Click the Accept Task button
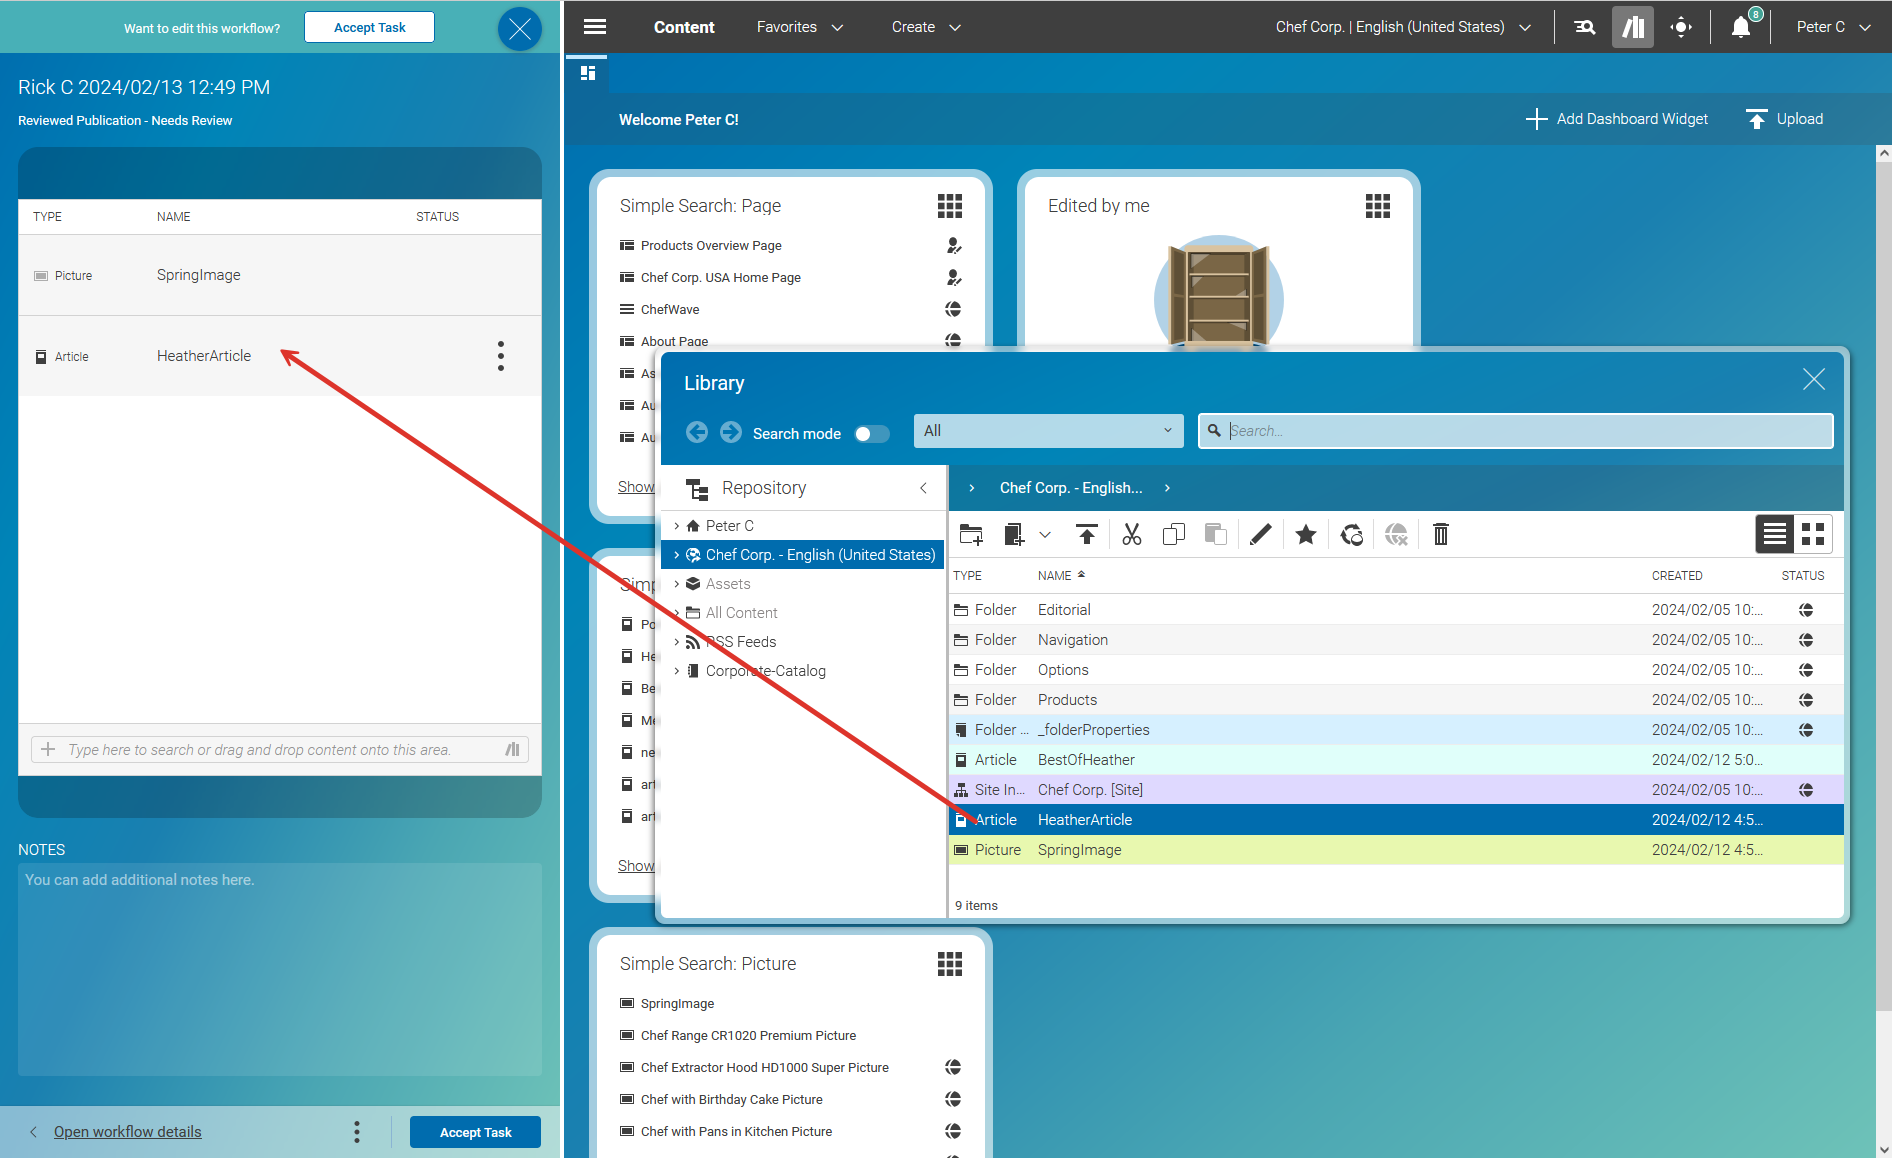Image resolution: width=1892 pixels, height=1158 pixels. 474,1131
